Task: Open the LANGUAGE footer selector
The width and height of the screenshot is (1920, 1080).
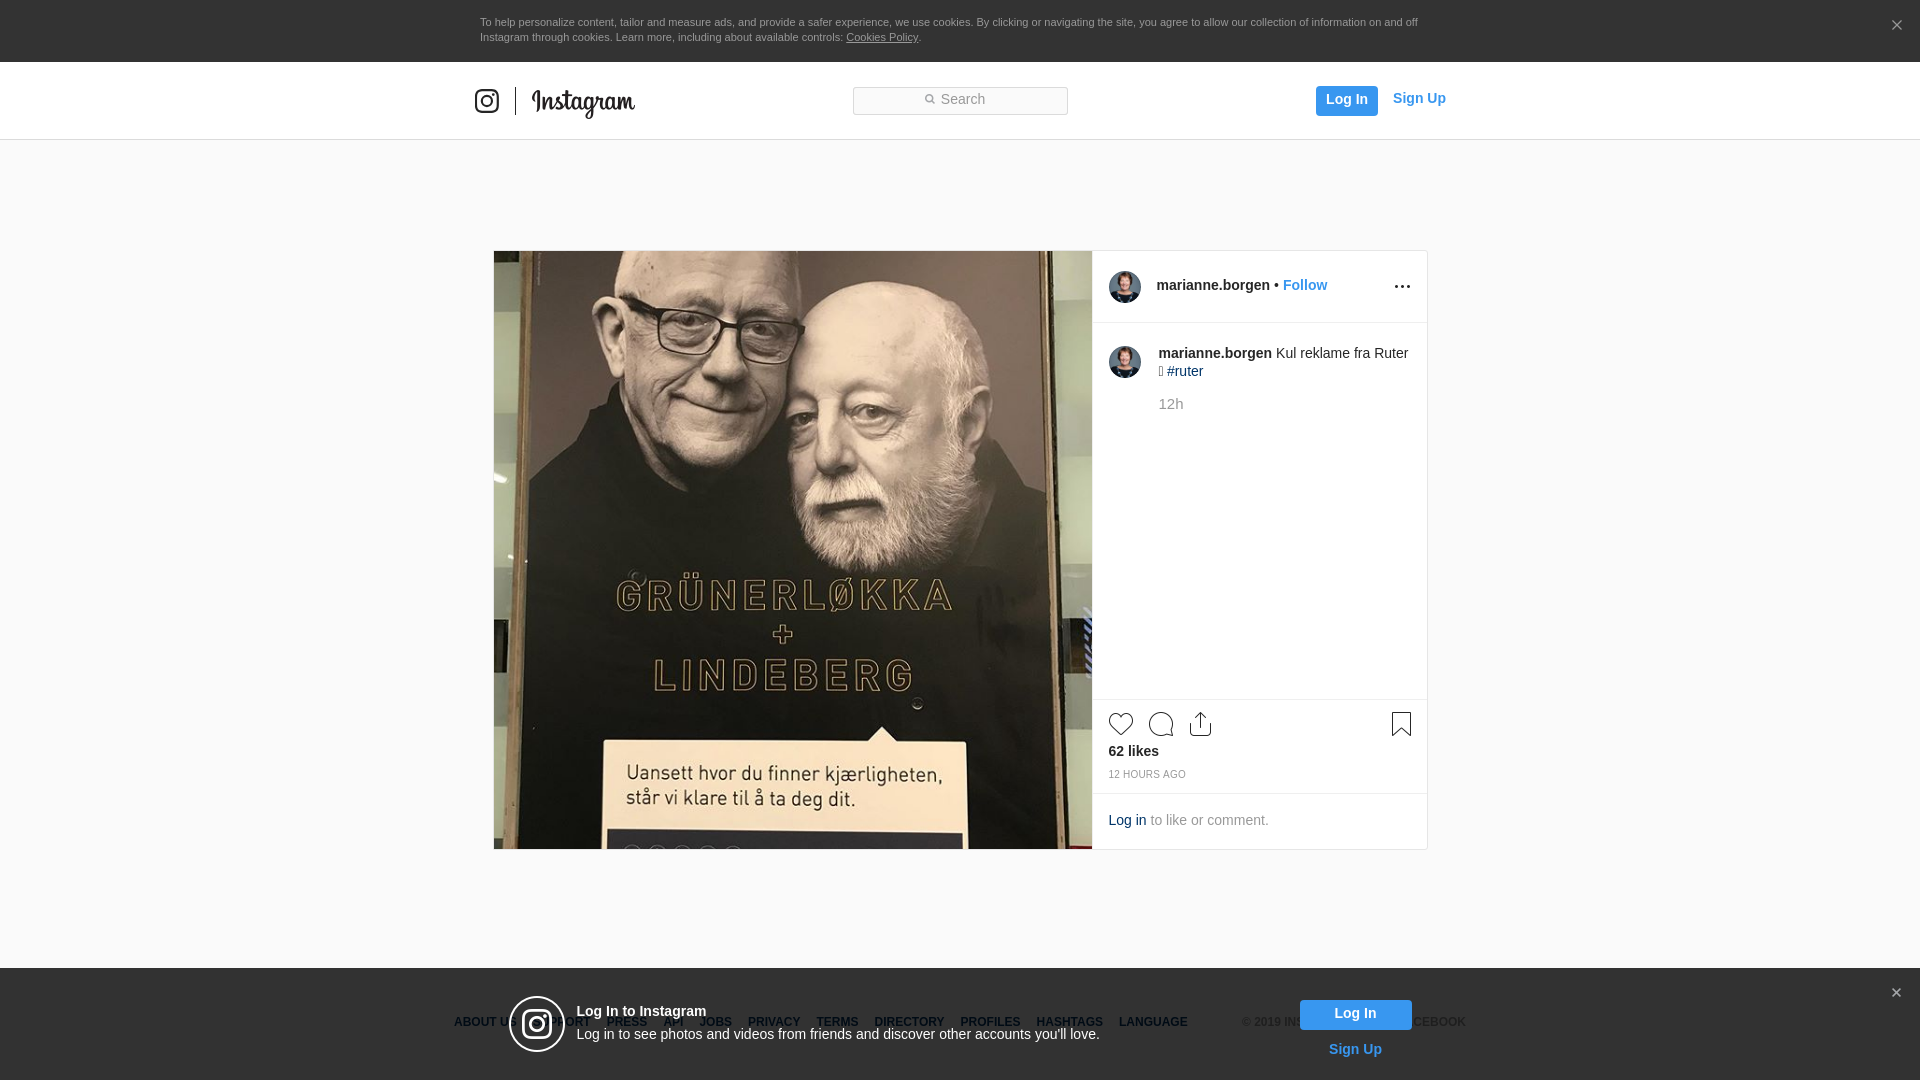Action: (x=1153, y=1022)
